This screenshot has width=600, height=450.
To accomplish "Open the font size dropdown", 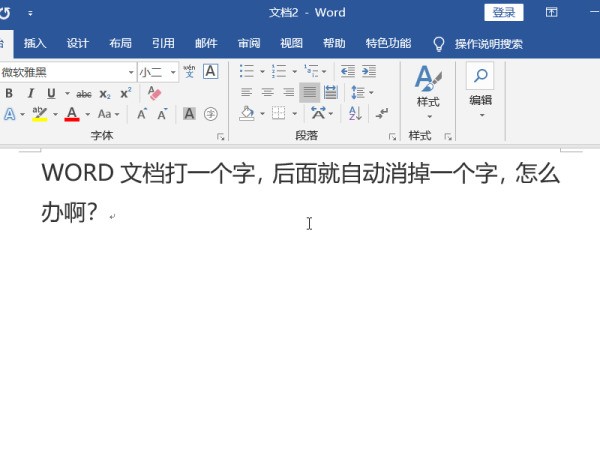I will pyautogui.click(x=173, y=72).
